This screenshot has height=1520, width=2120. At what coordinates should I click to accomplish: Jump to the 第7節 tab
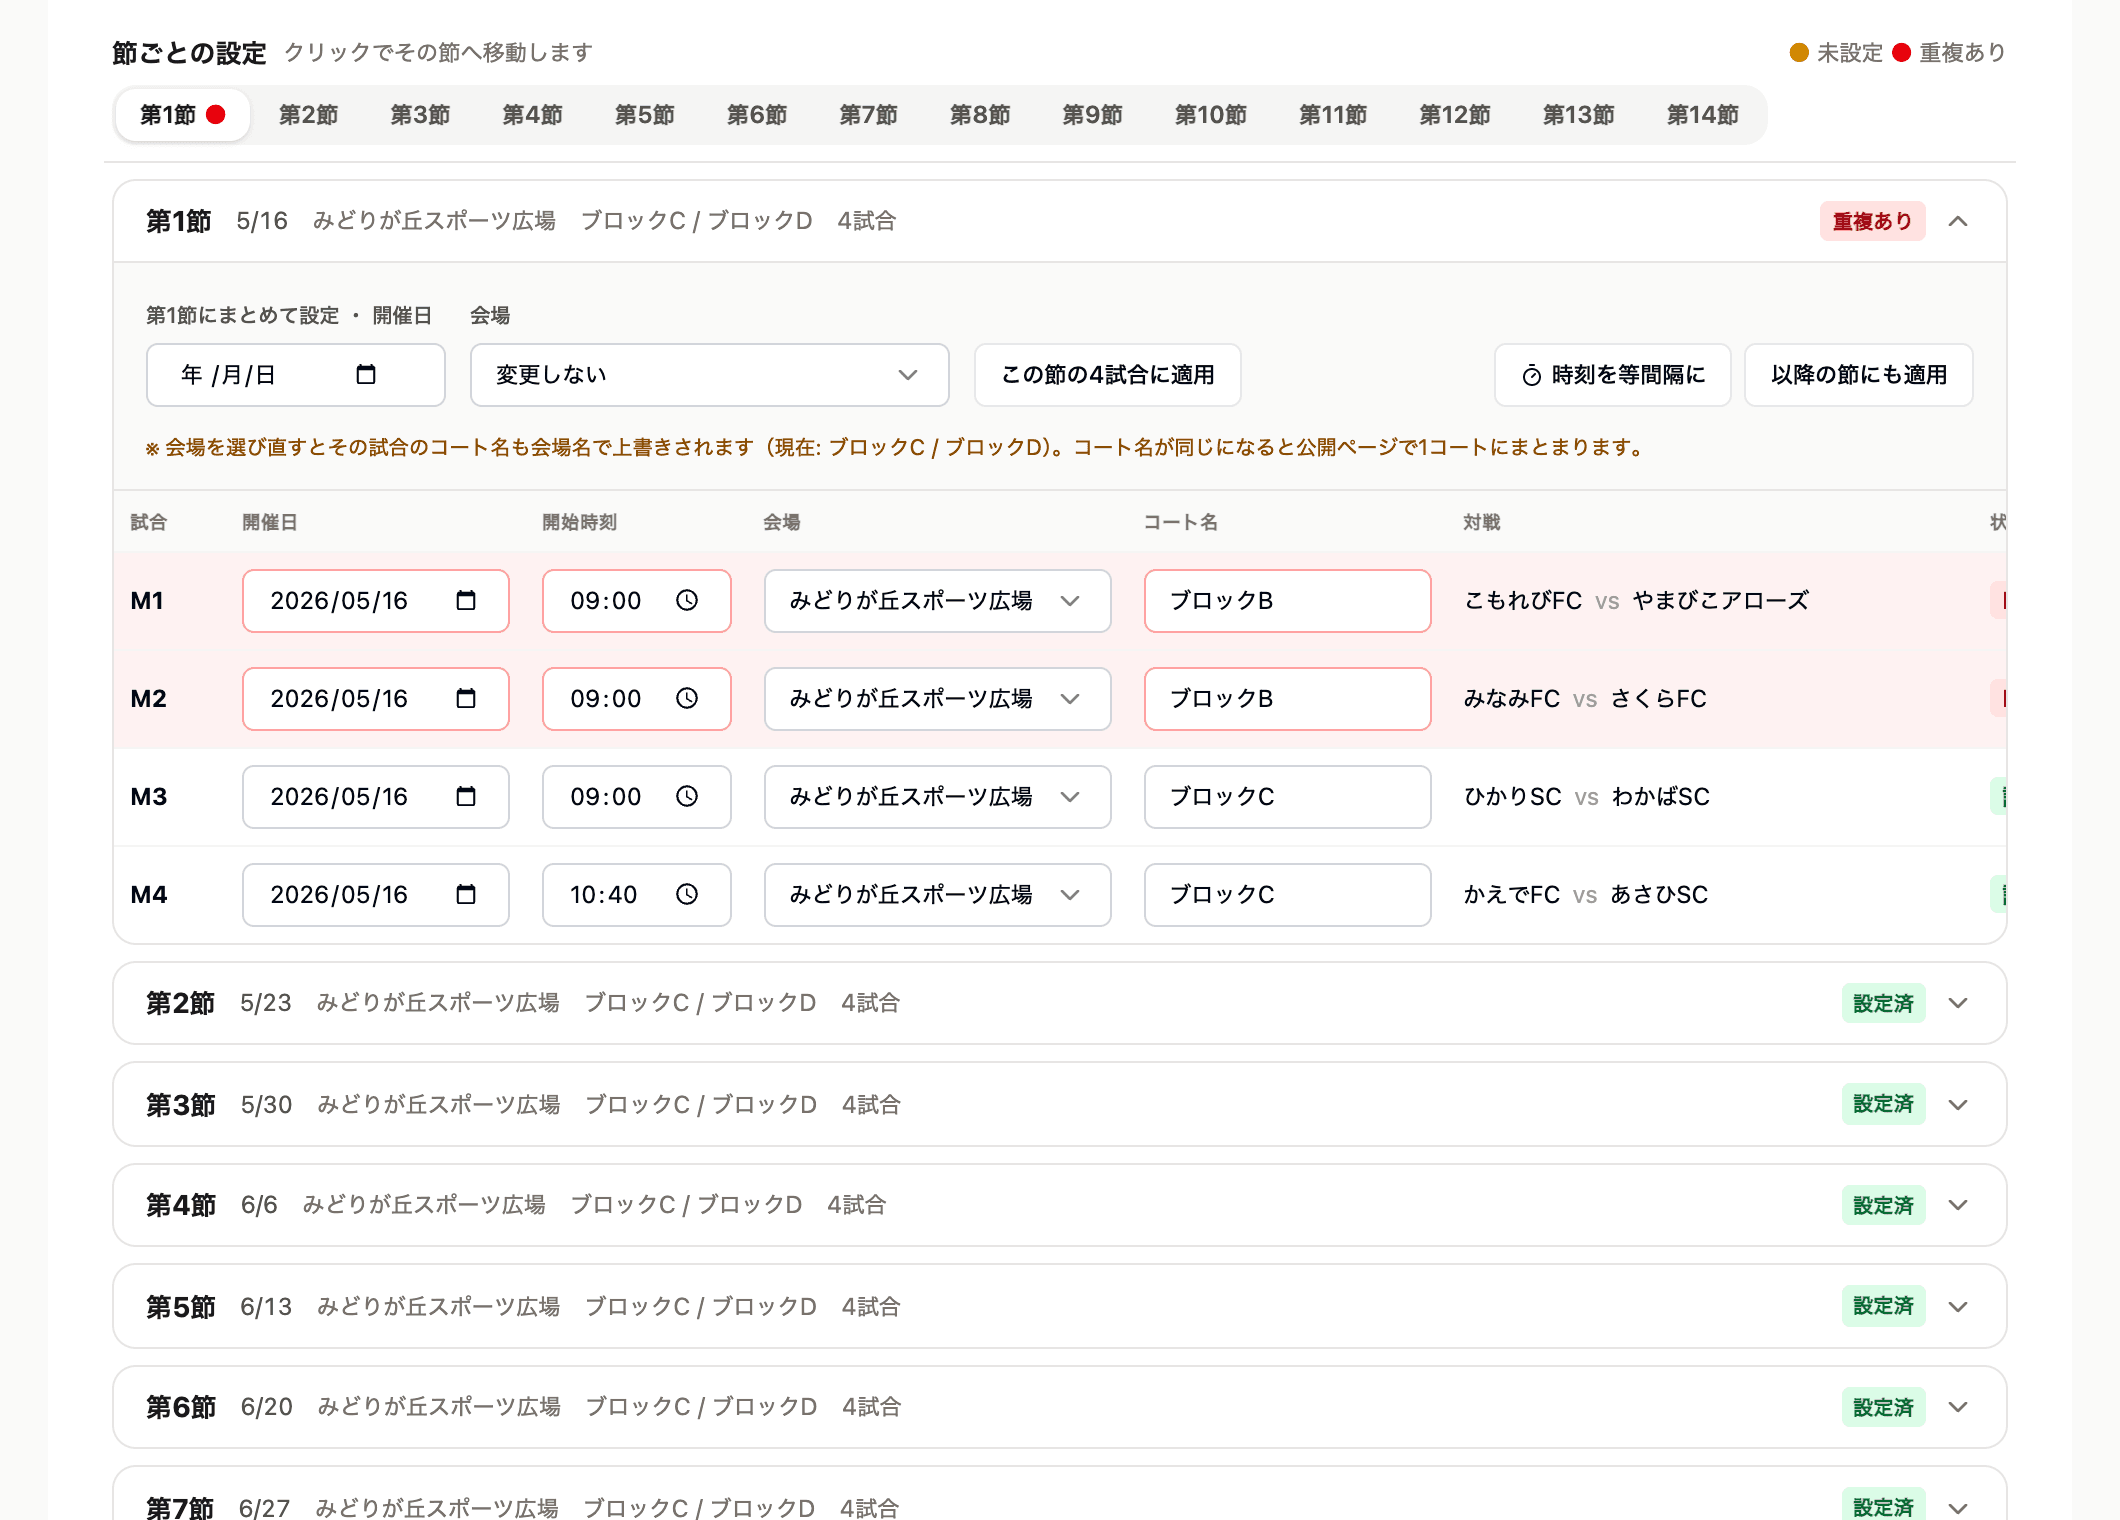pyautogui.click(x=868, y=115)
